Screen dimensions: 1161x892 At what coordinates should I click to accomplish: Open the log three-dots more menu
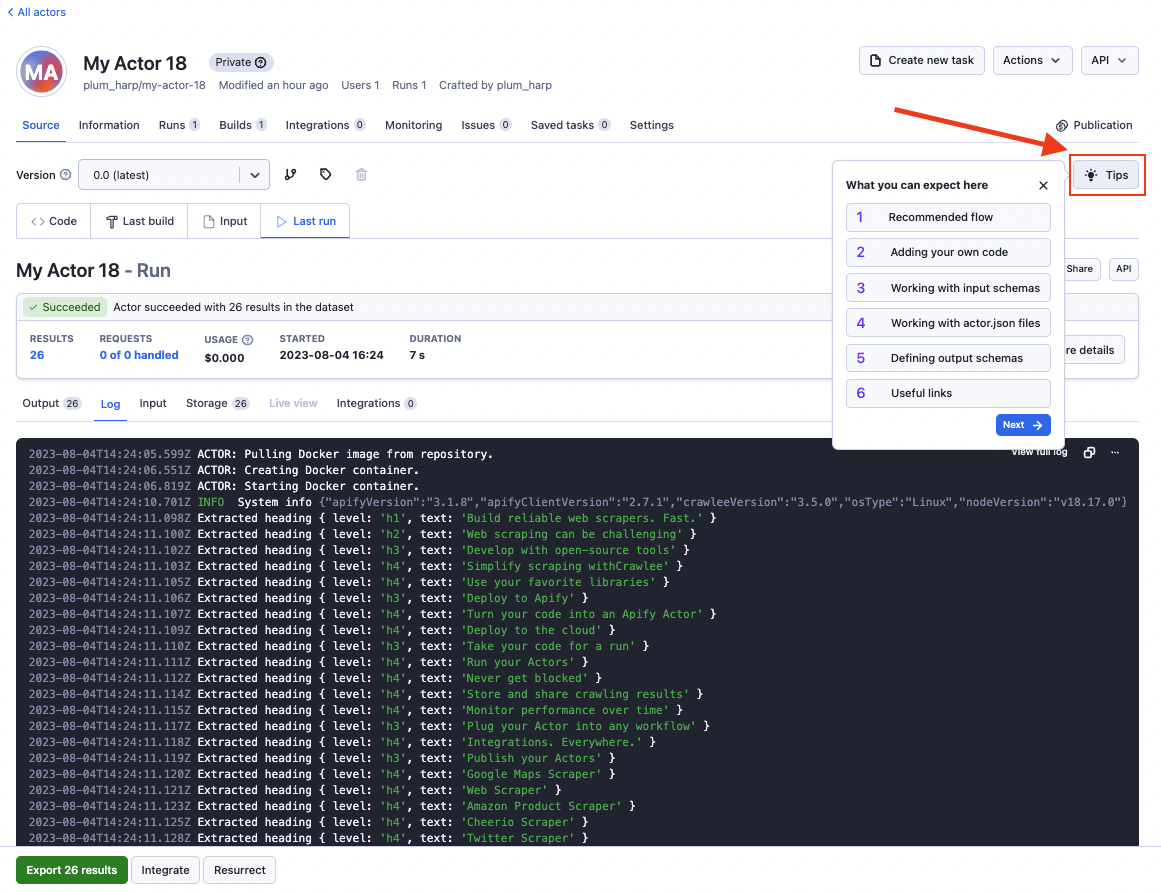[1115, 453]
